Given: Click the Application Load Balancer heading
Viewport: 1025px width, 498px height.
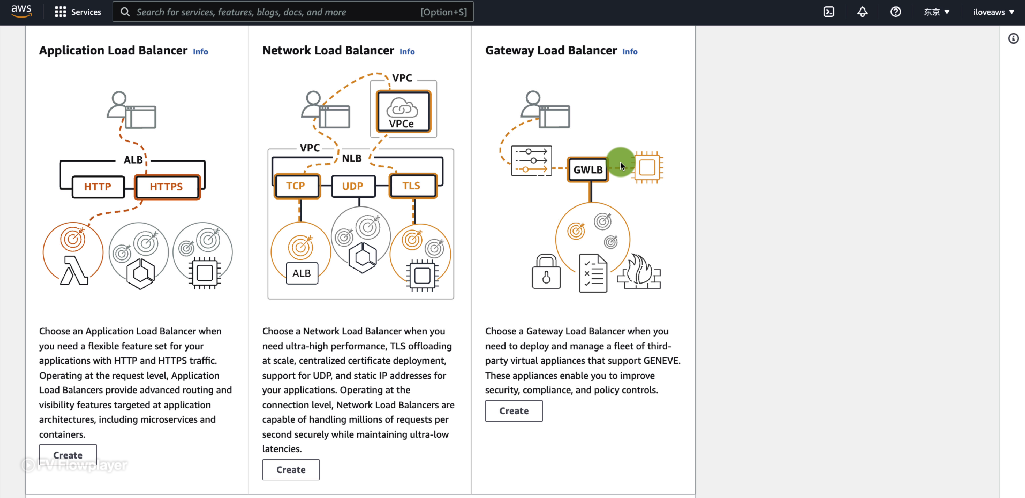Looking at the screenshot, I should pos(113,50).
